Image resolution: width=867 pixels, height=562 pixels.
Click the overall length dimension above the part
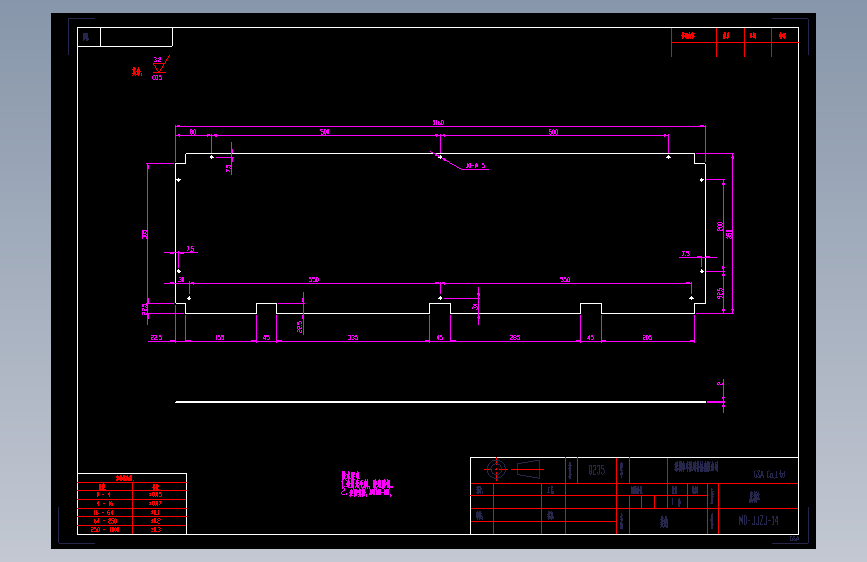438,123
